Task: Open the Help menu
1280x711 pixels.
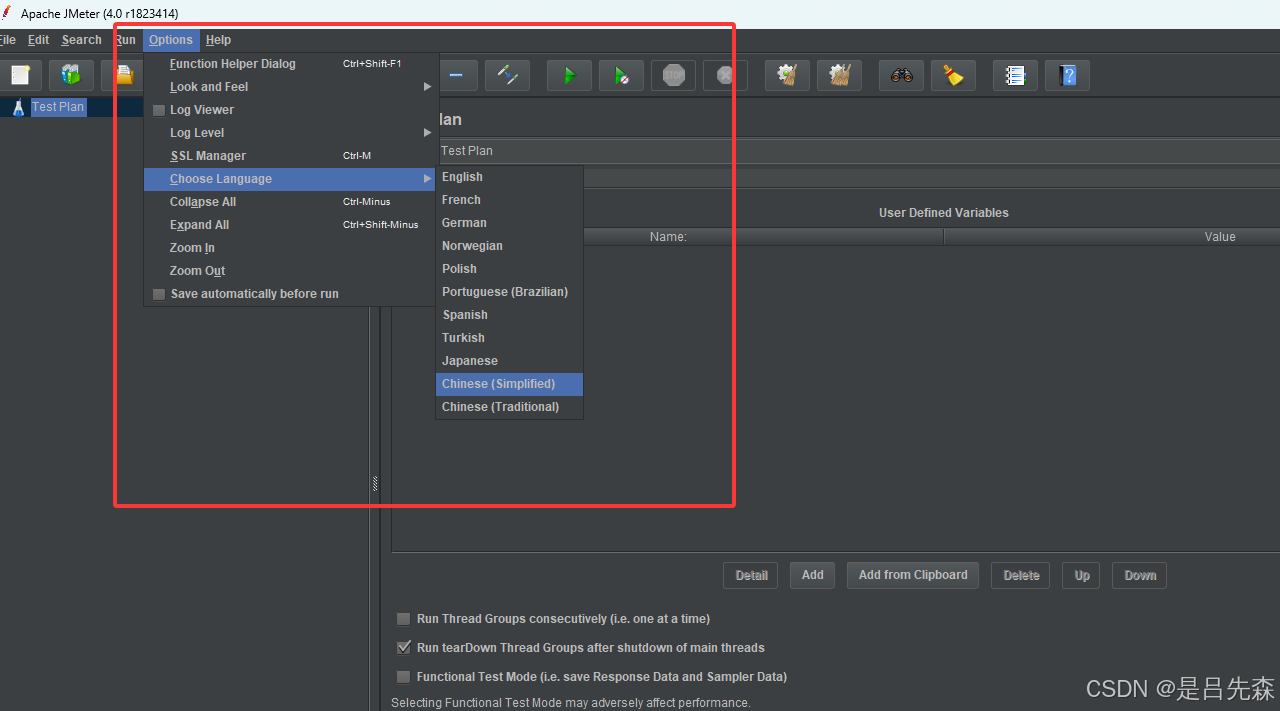Action: coord(218,40)
